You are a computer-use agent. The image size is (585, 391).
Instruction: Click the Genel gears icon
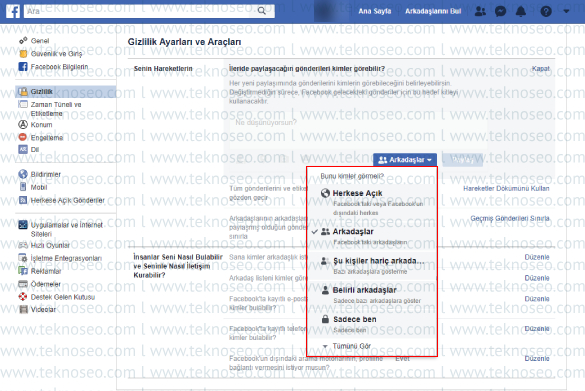coord(23,40)
